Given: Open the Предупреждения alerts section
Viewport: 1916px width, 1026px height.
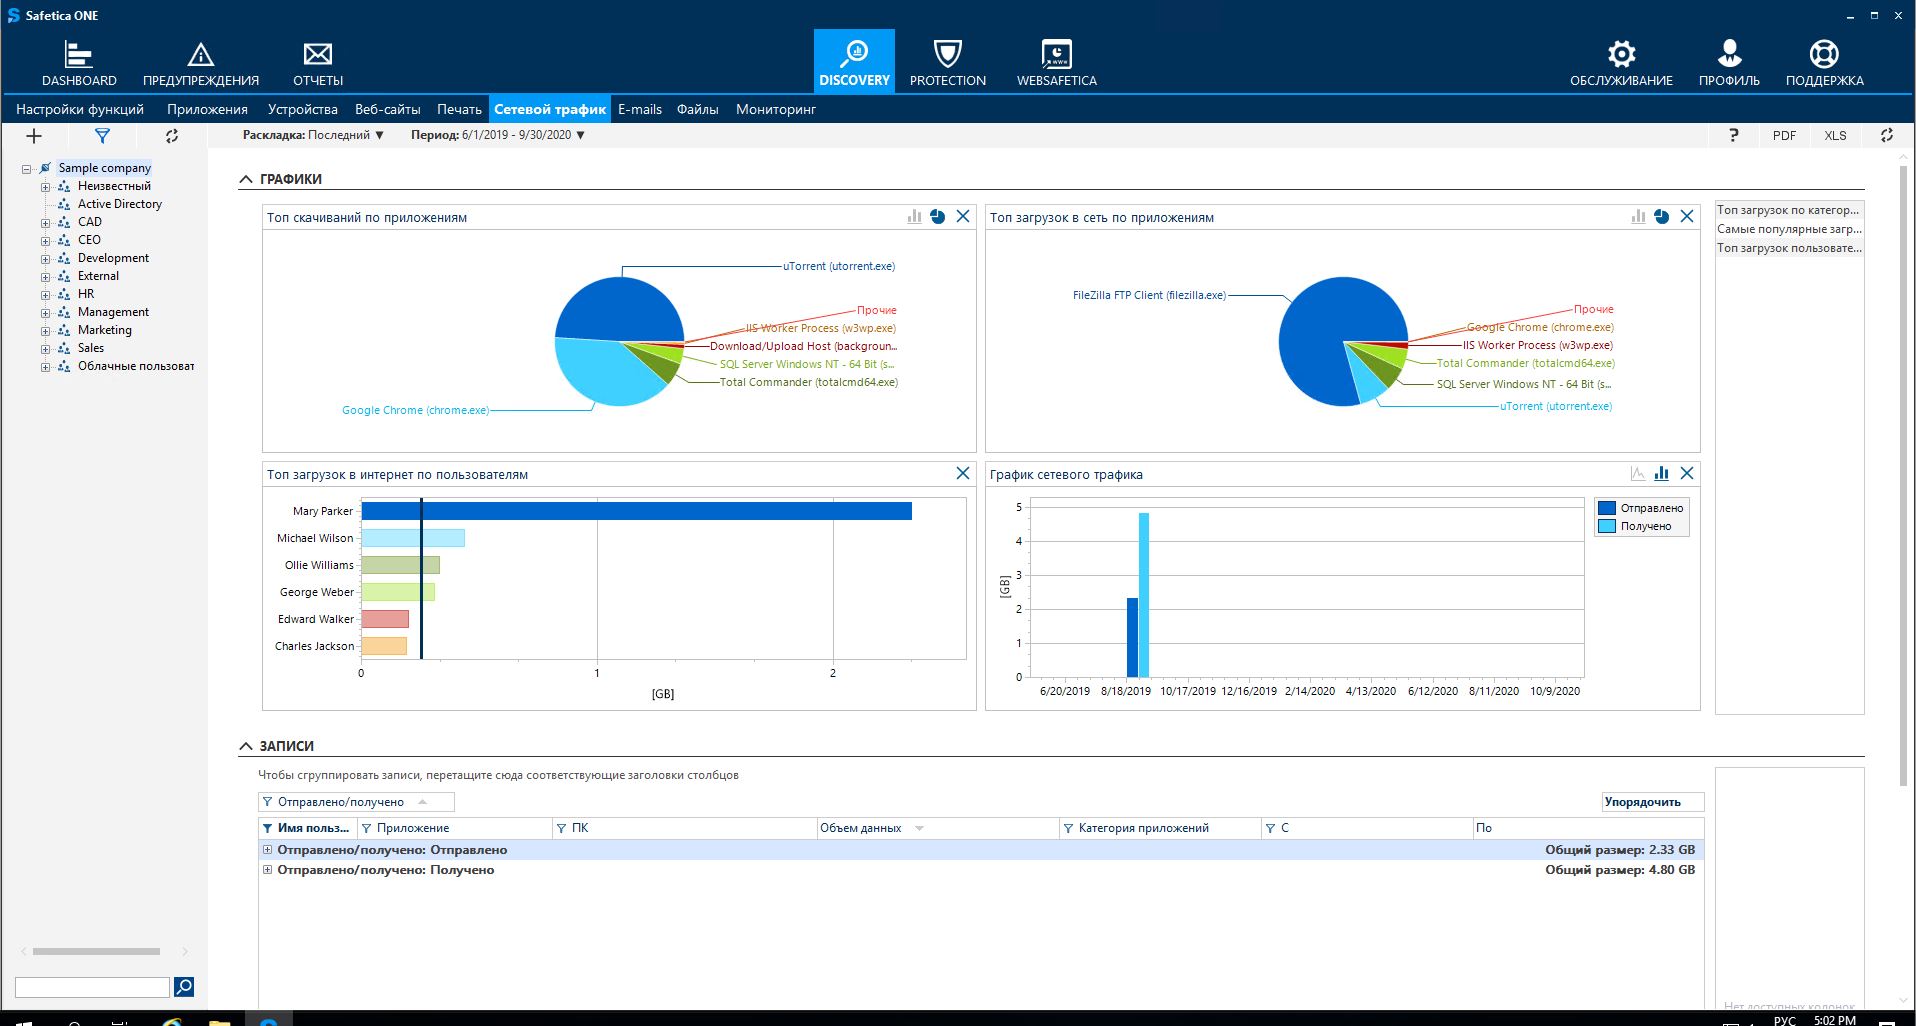Looking at the screenshot, I should click(200, 63).
